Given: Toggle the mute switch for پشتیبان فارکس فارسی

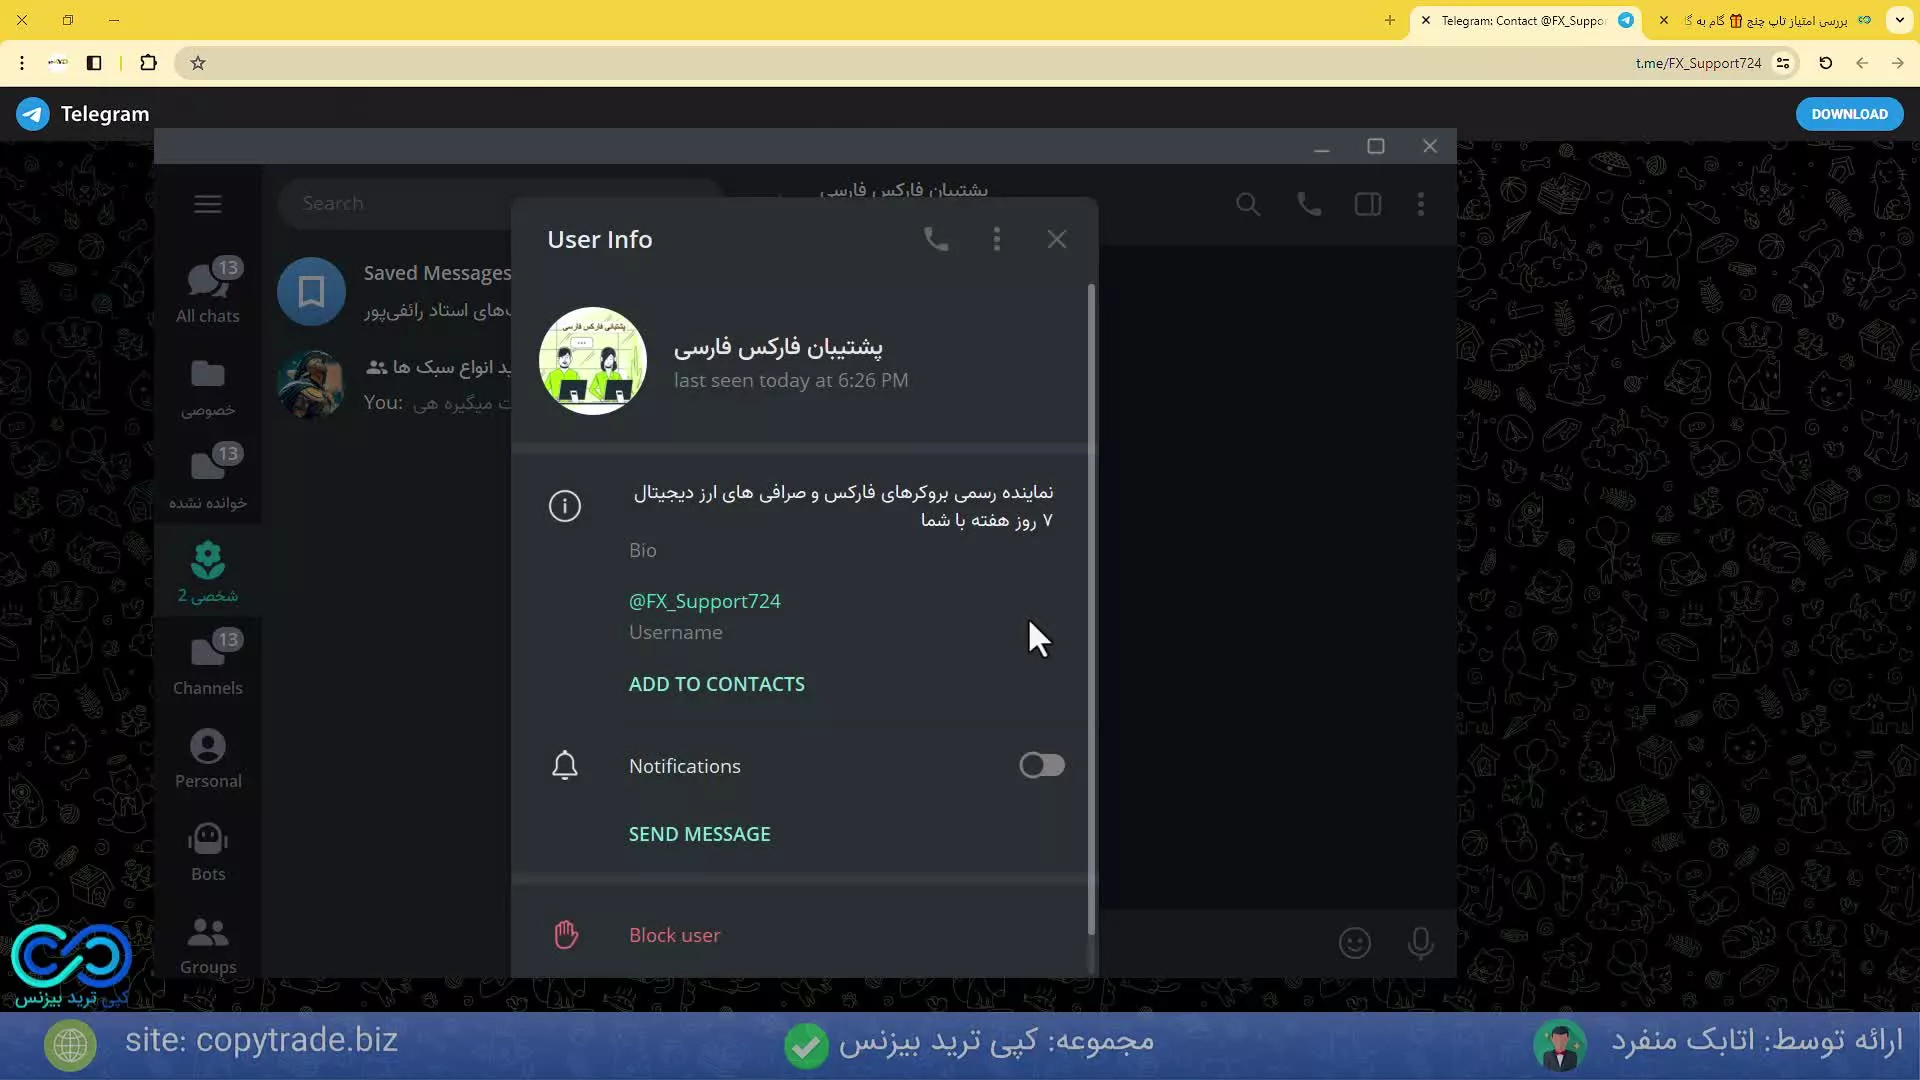Looking at the screenshot, I should pos(1042,765).
